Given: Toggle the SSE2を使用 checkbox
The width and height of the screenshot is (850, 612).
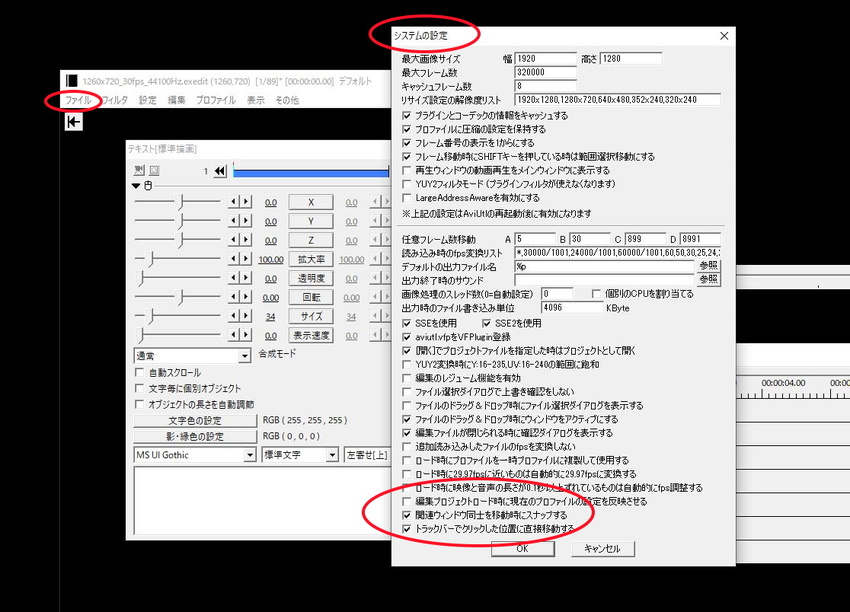Looking at the screenshot, I should pos(486,323).
